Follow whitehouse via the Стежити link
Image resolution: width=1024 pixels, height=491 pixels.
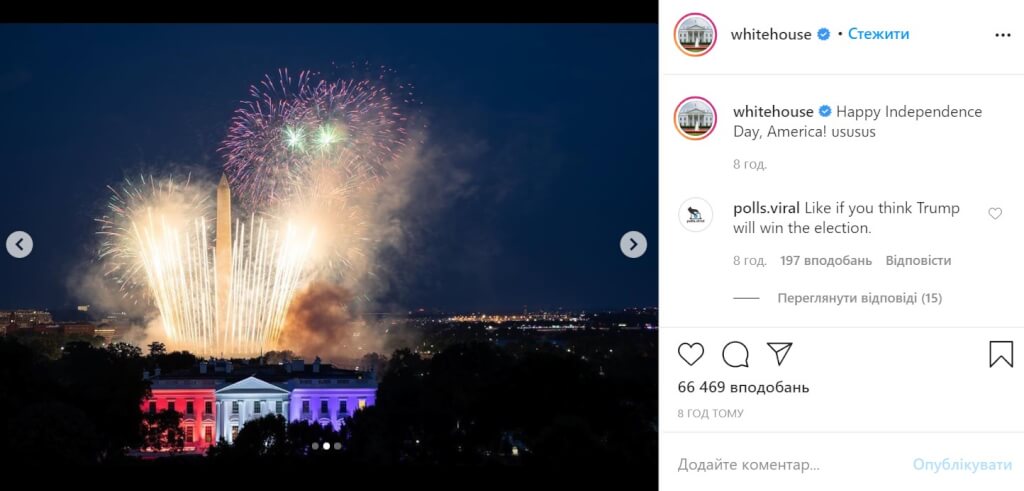(878, 35)
